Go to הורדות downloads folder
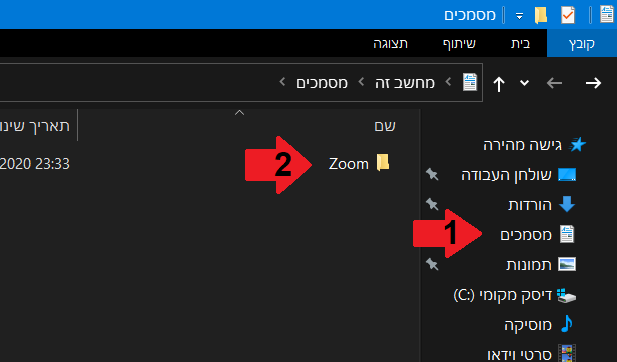This screenshot has width=617, height=362. (x=541, y=205)
